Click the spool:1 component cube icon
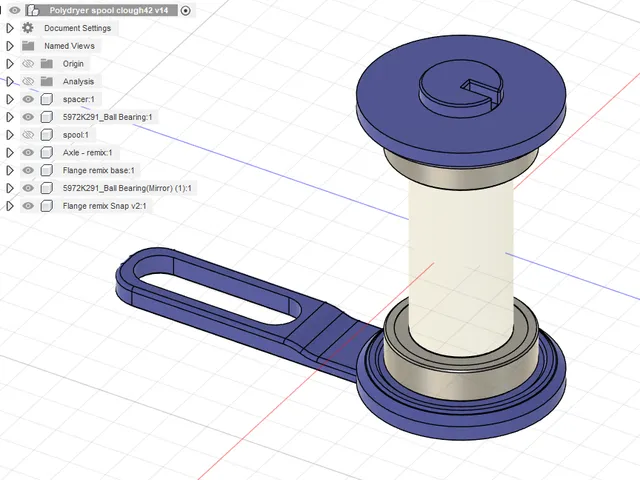This screenshot has height=480, width=640. tap(47, 135)
